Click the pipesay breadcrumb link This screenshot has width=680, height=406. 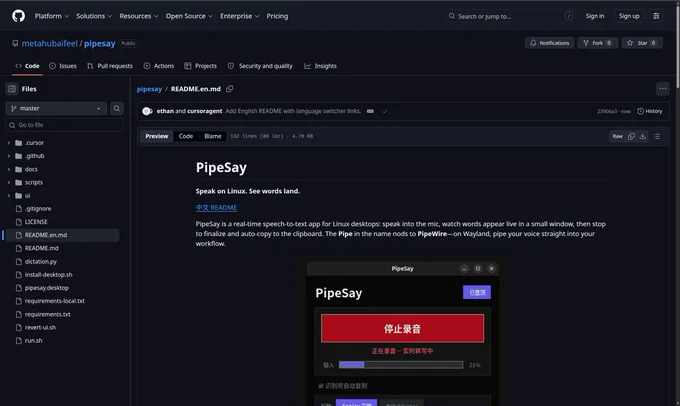pos(149,89)
